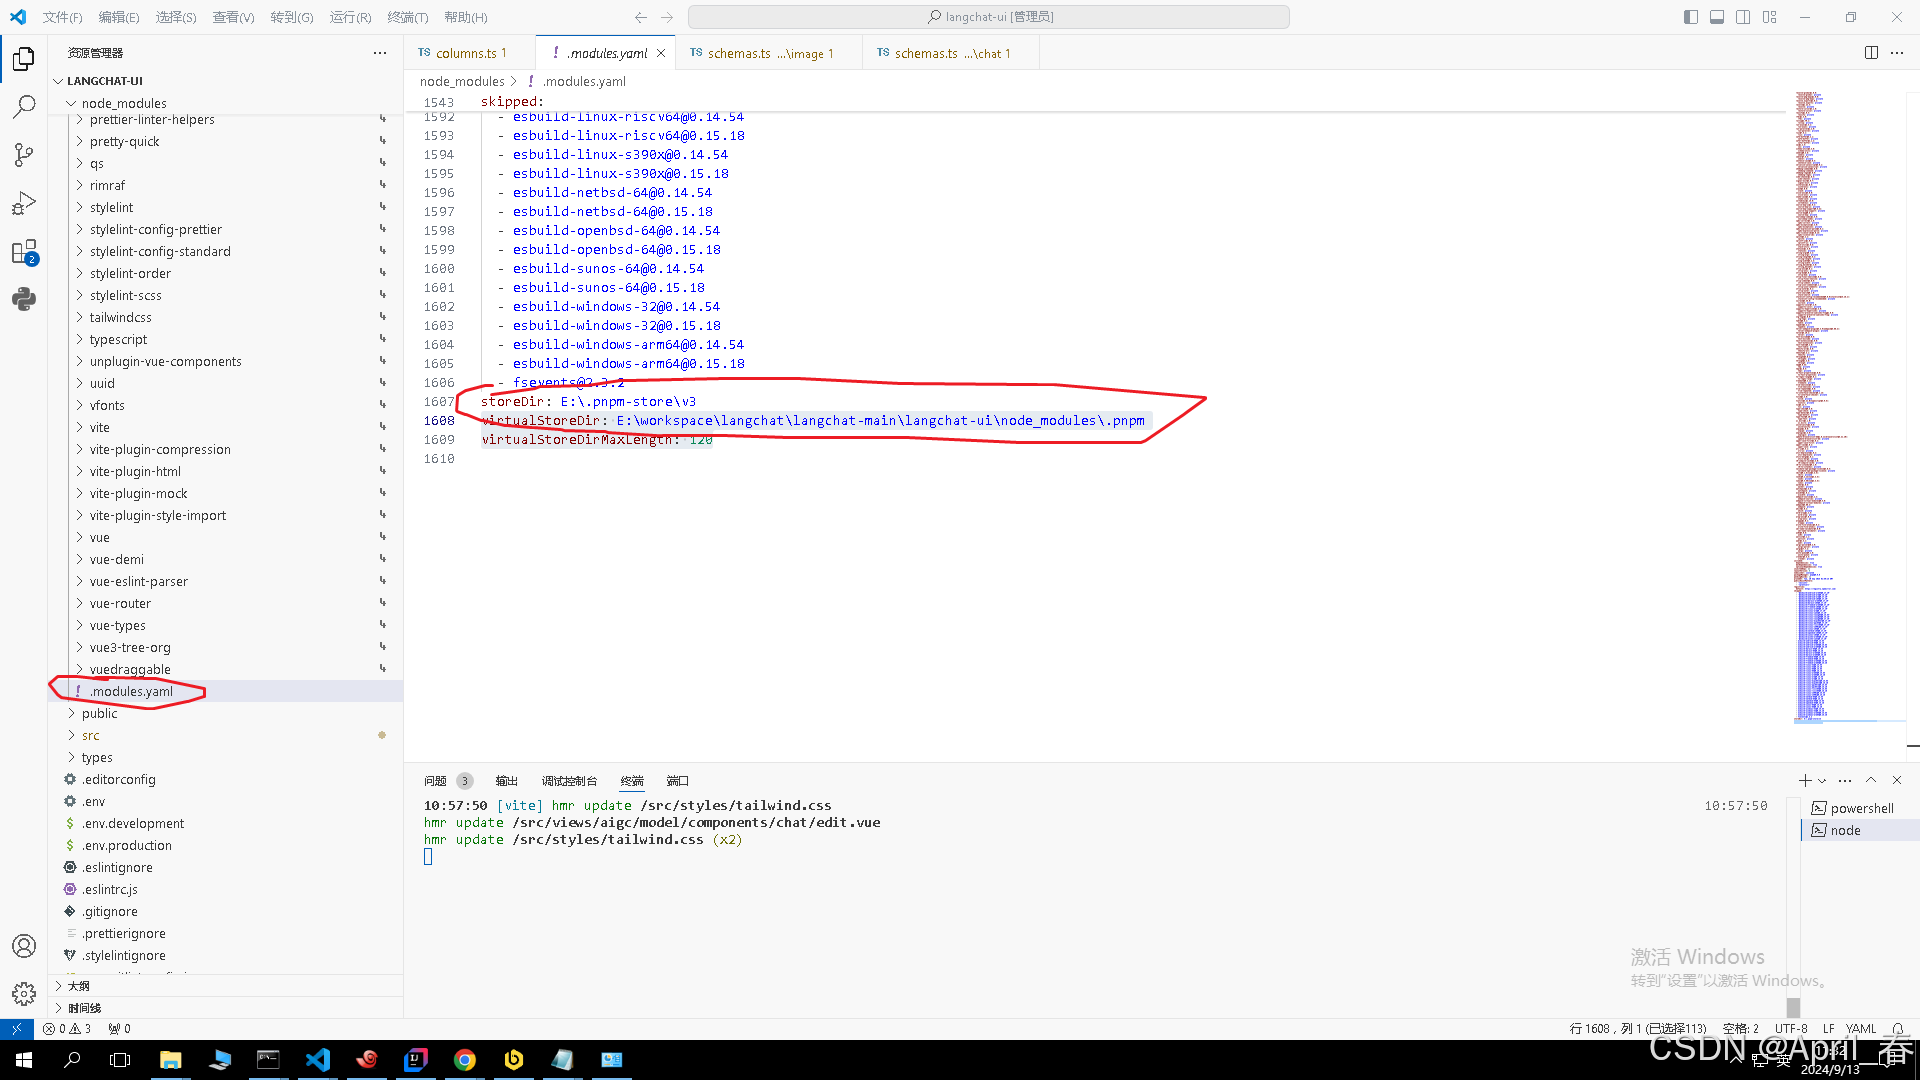The height and width of the screenshot is (1080, 1920).
Task: Toggle the secondary side bar visibility
Action: [1743, 17]
